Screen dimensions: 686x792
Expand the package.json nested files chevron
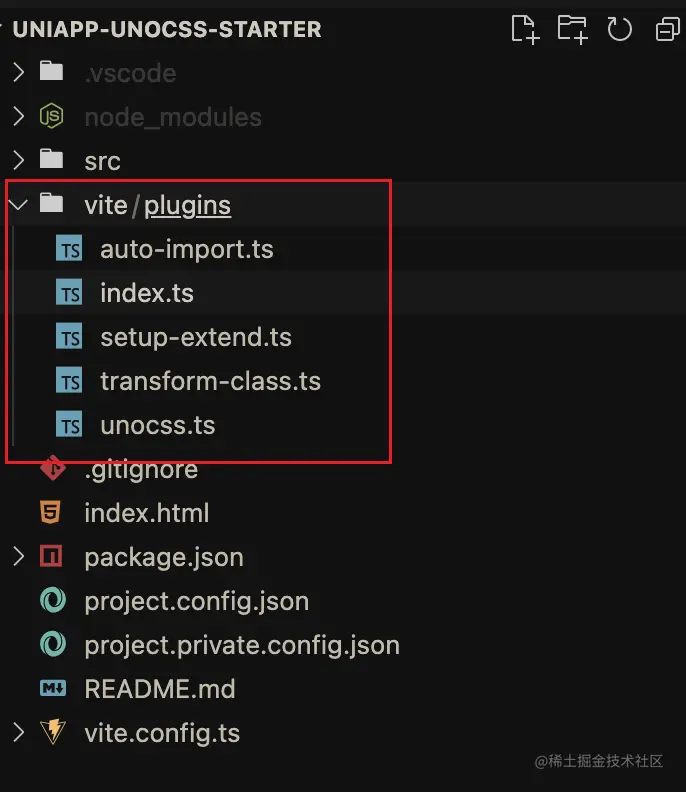pos(19,556)
